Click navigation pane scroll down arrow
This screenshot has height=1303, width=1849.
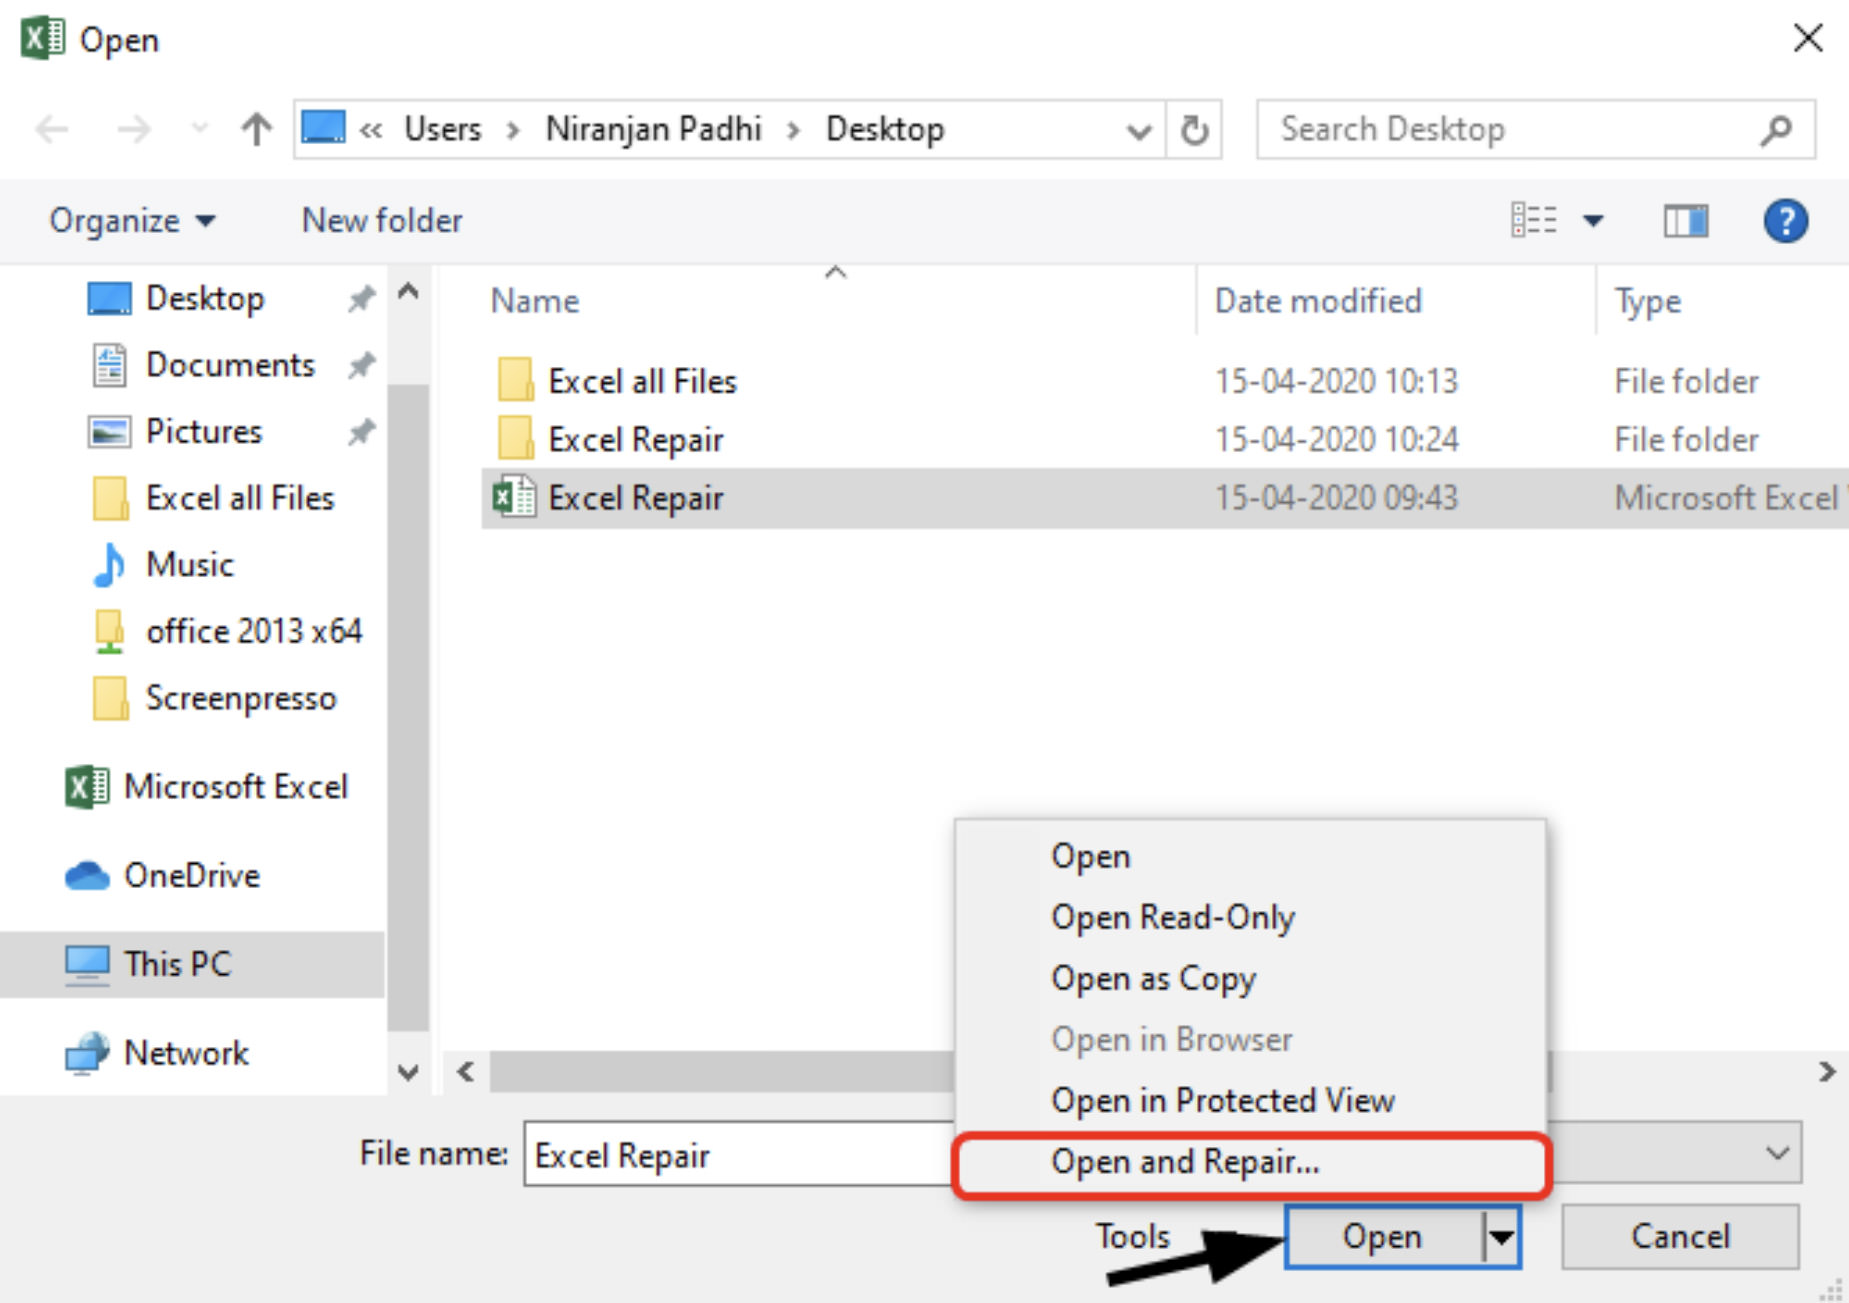[408, 1073]
